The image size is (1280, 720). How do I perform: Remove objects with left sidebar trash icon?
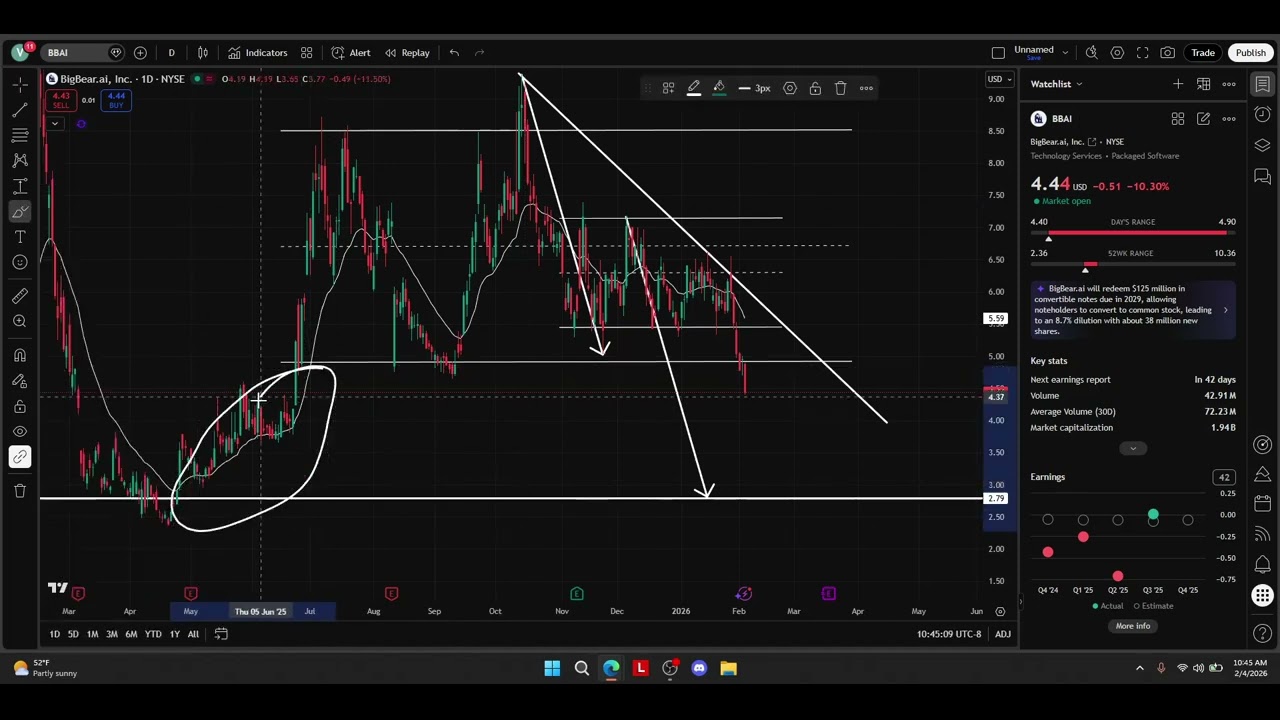click(x=20, y=490)
